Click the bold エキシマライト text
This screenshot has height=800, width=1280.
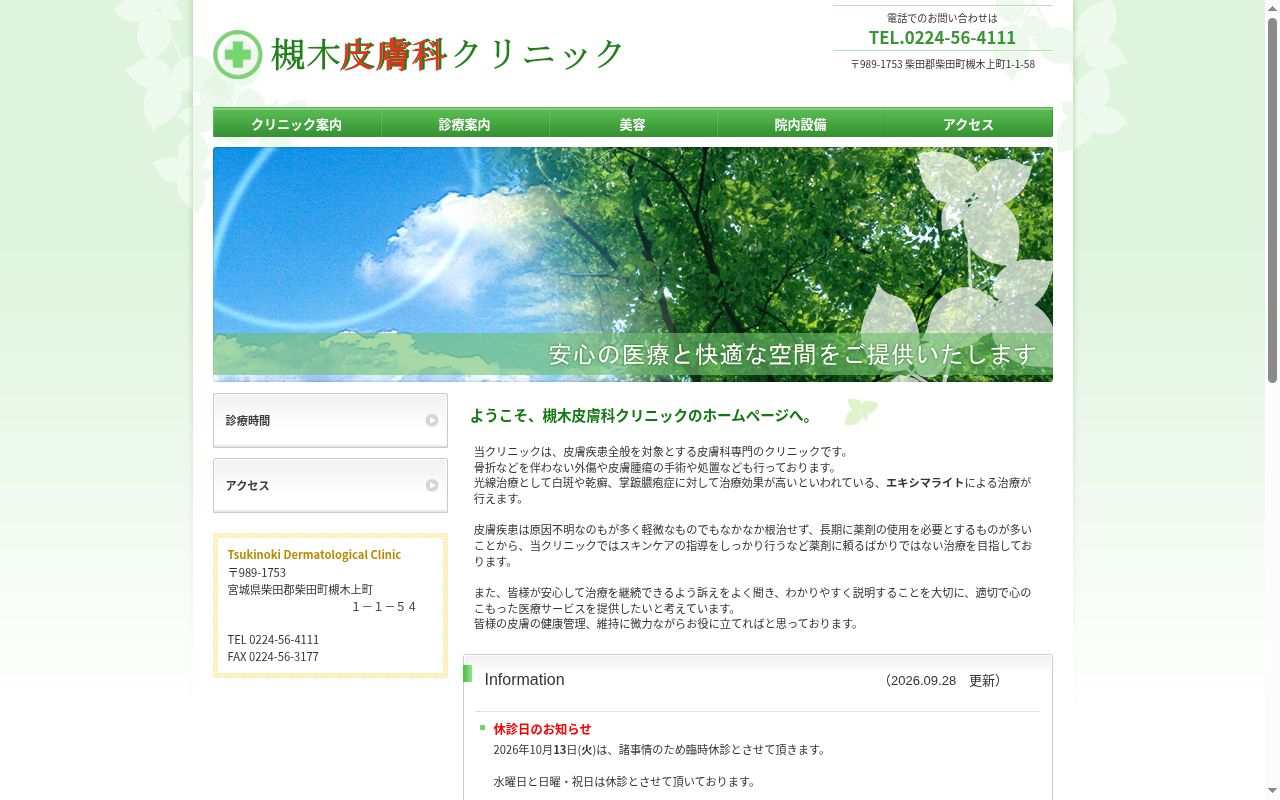point(925,482)
